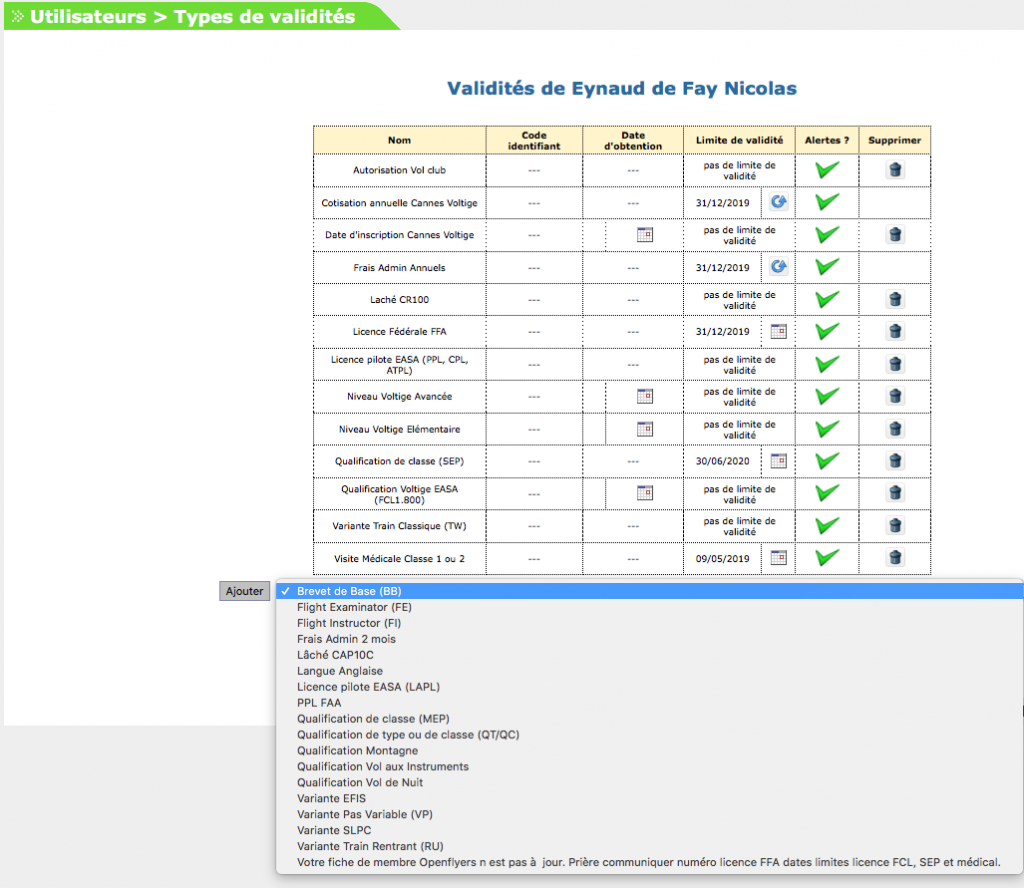Toggle alert checkmark for Laché CR100
Viewport: 1024px width, 888px height.
coord(827,299)
